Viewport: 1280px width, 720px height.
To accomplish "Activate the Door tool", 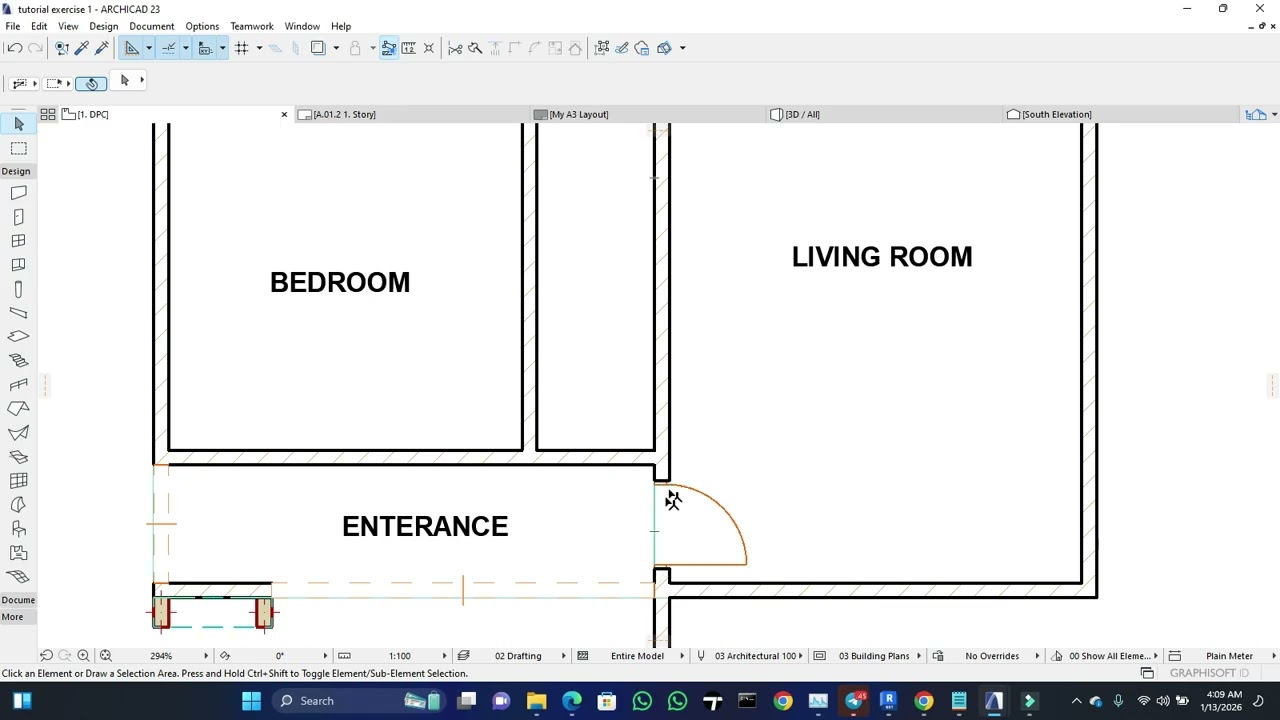I will click(18, 217).
